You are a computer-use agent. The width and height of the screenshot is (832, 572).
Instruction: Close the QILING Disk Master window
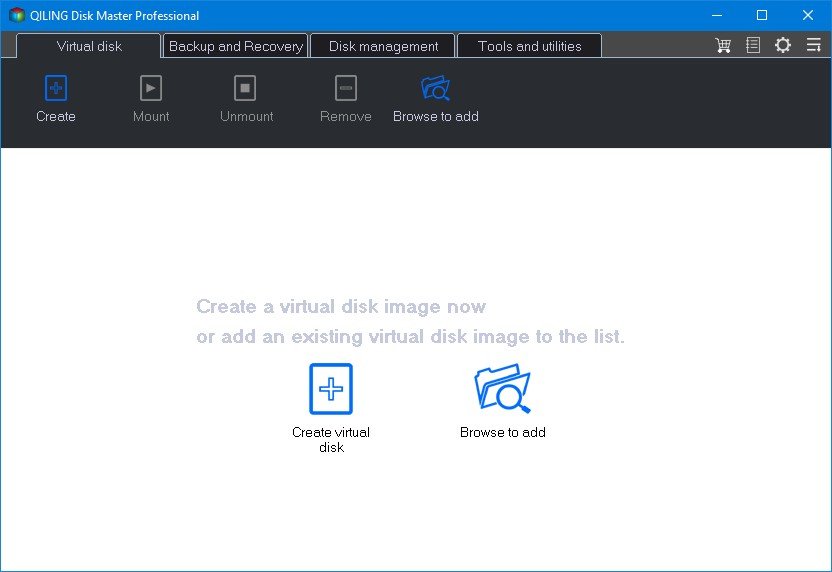pos(808,15)
